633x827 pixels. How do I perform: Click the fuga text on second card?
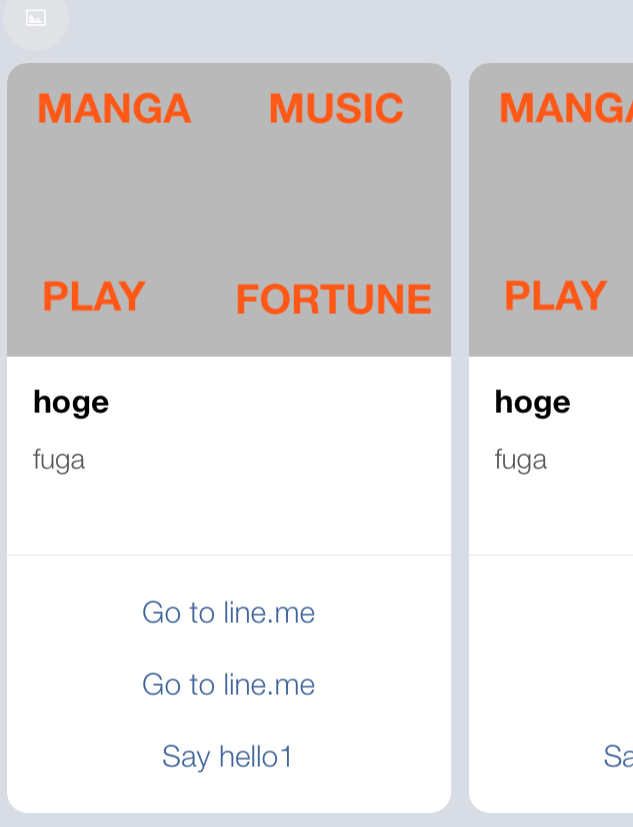(x=521, y=460)
